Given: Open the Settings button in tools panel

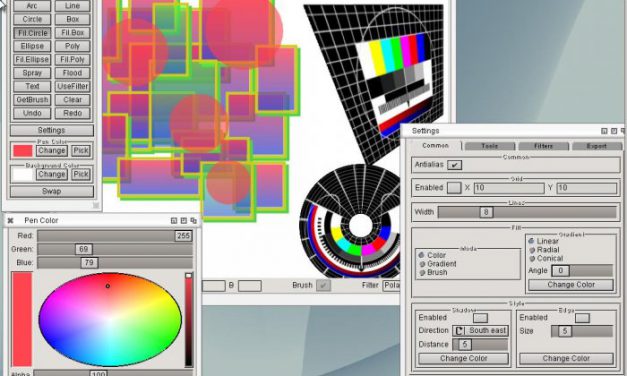Looking at the screenshot, I should pos(52,130).
